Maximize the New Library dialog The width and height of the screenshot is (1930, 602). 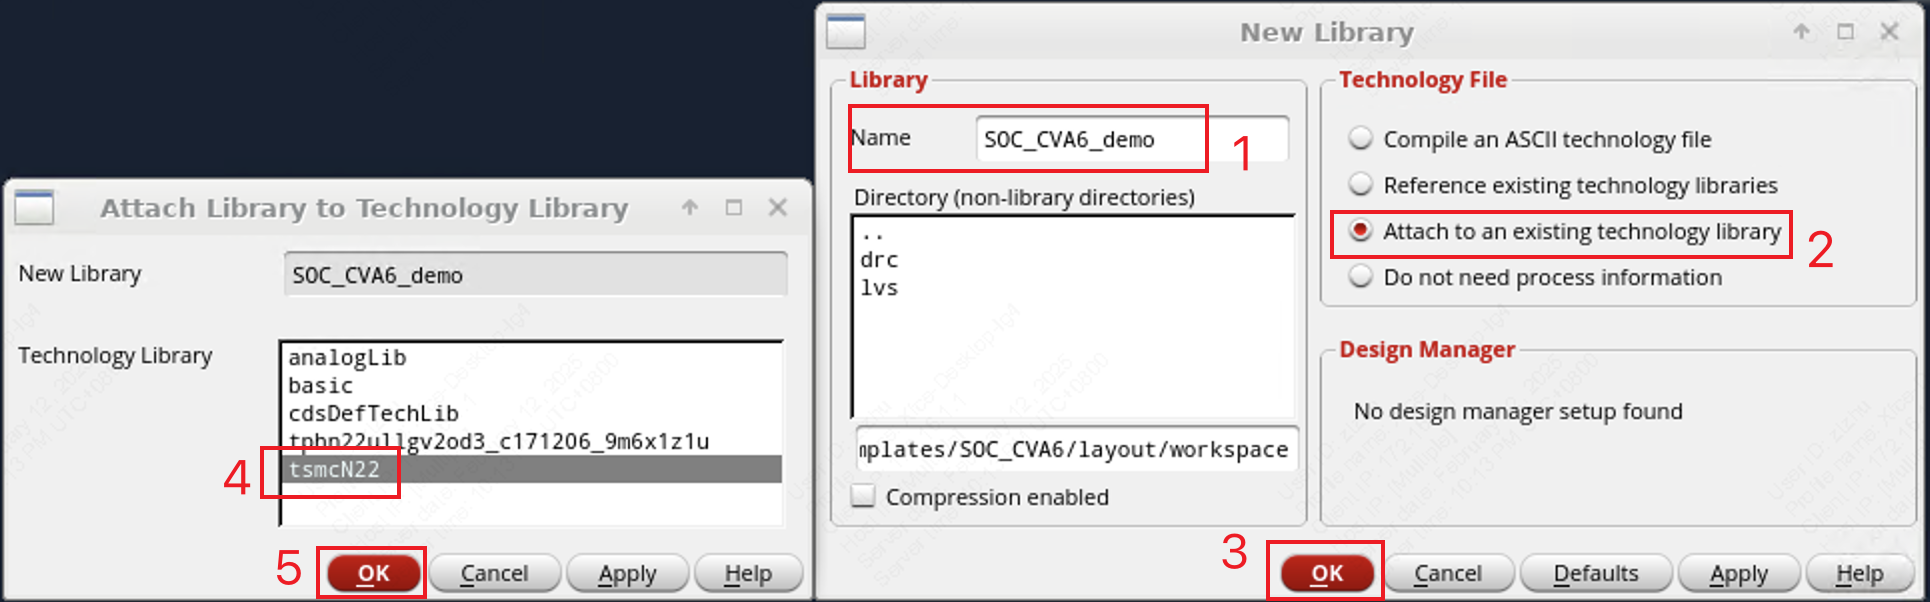pos(1845,32)
